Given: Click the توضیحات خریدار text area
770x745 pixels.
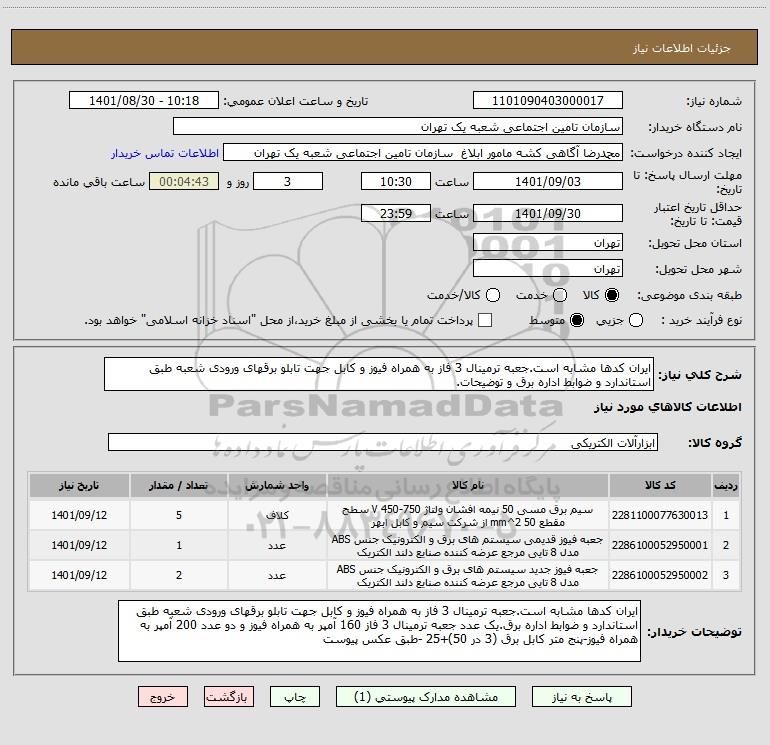Looking at the screenshot, I should click(379, 631).
